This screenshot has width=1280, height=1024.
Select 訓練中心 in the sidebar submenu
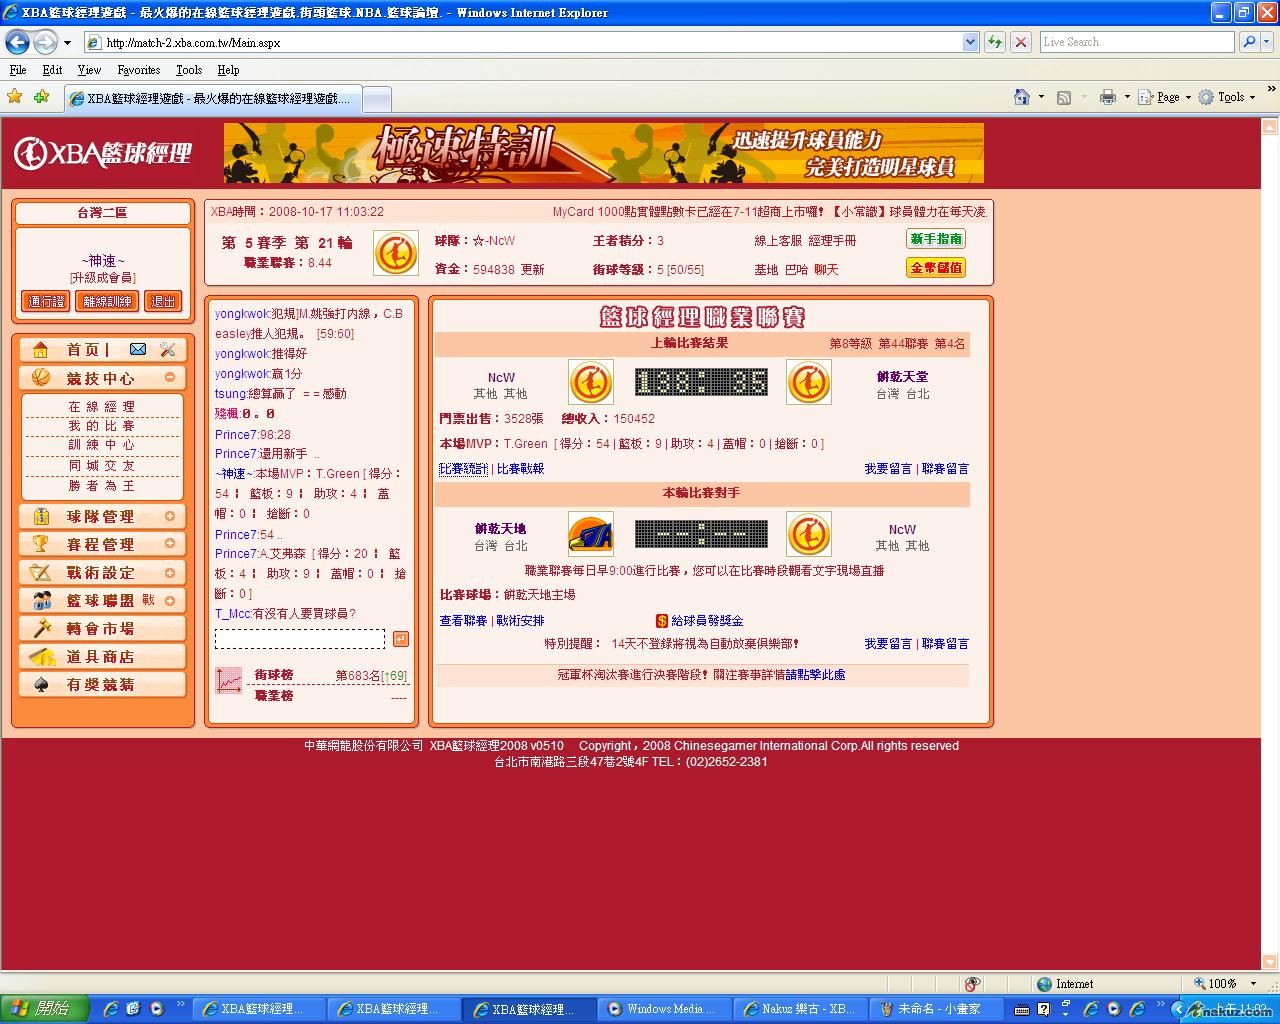102,445
